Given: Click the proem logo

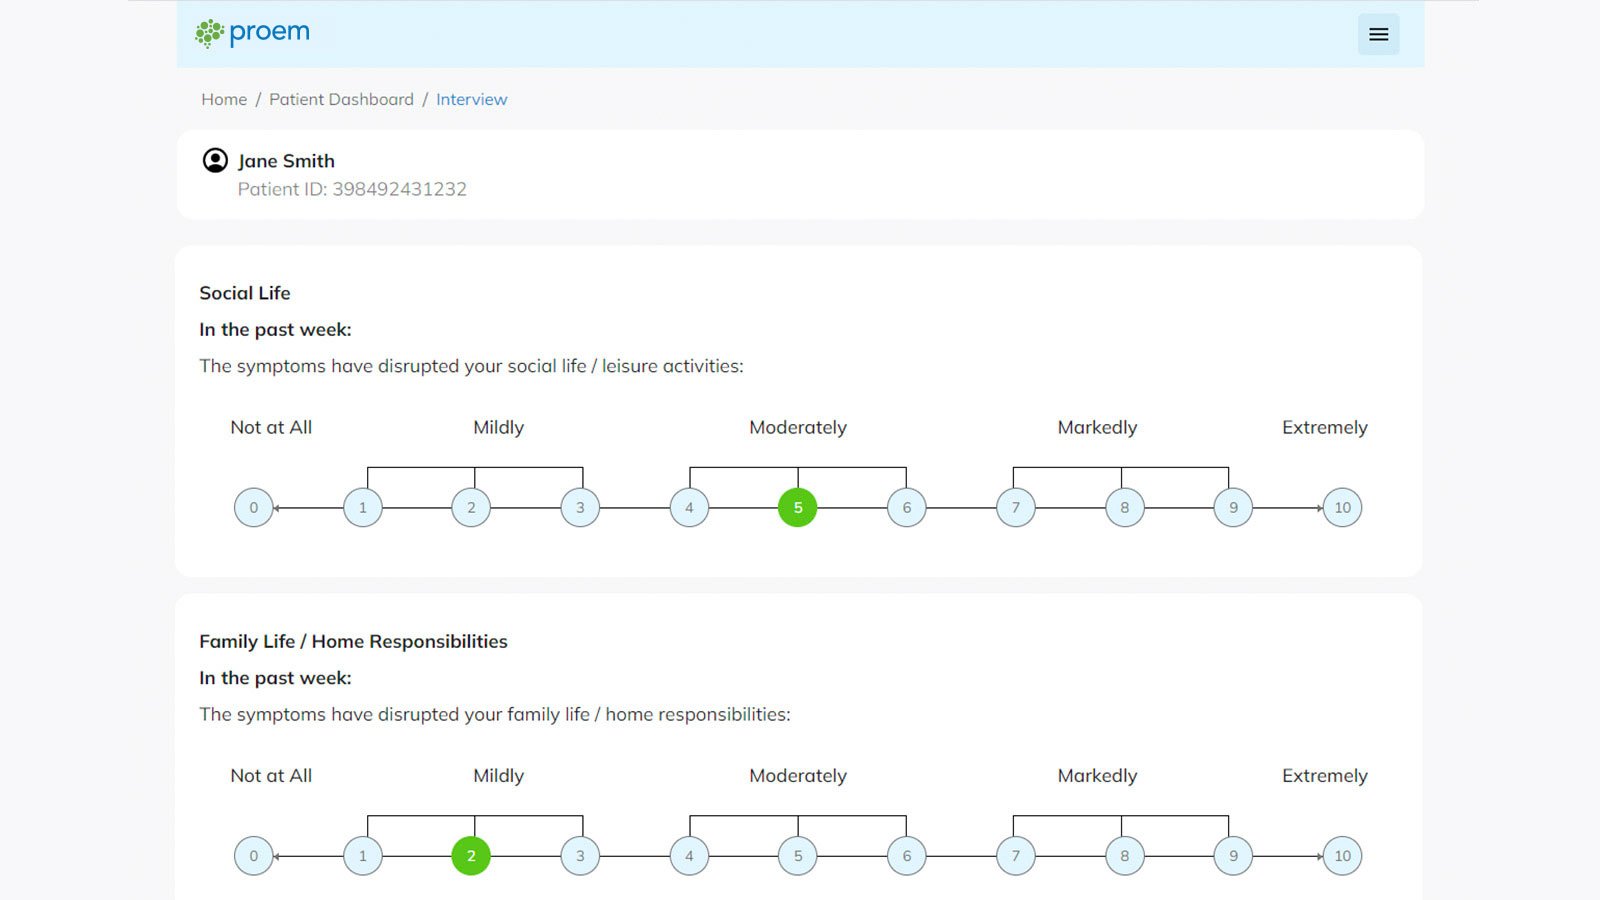Looking at the screenshot, I should (253, 33).
